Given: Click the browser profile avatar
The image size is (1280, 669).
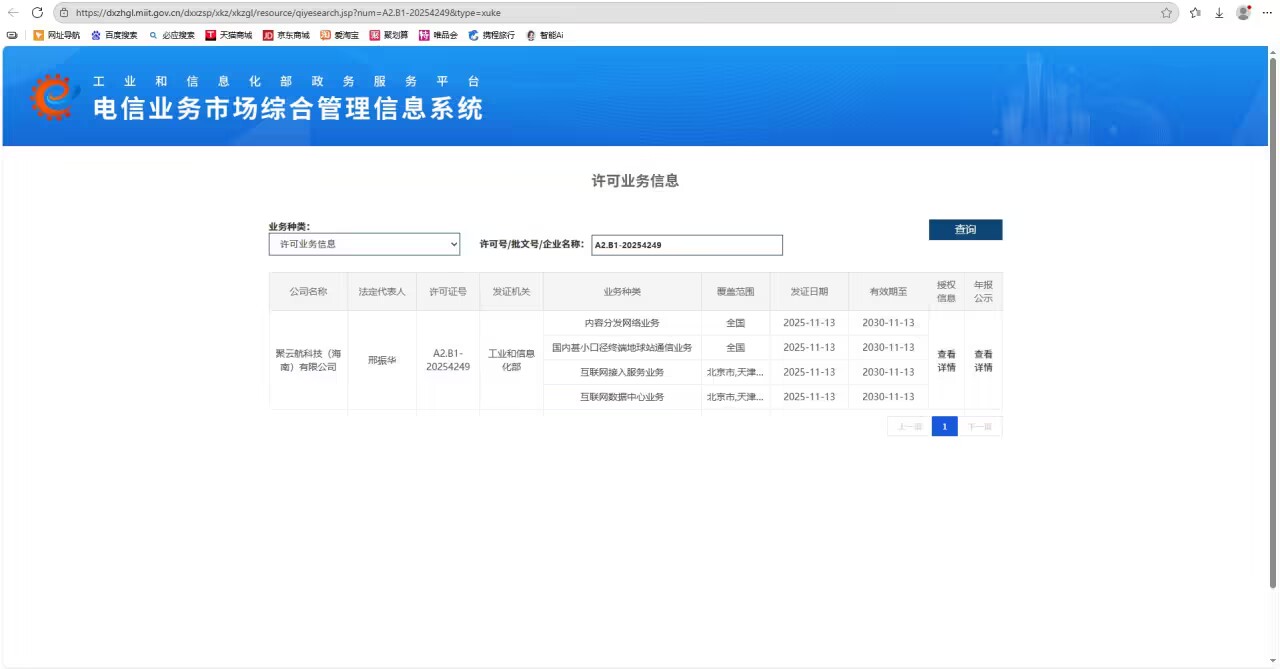Looking at the screenshot, I should pos(1243,12).
